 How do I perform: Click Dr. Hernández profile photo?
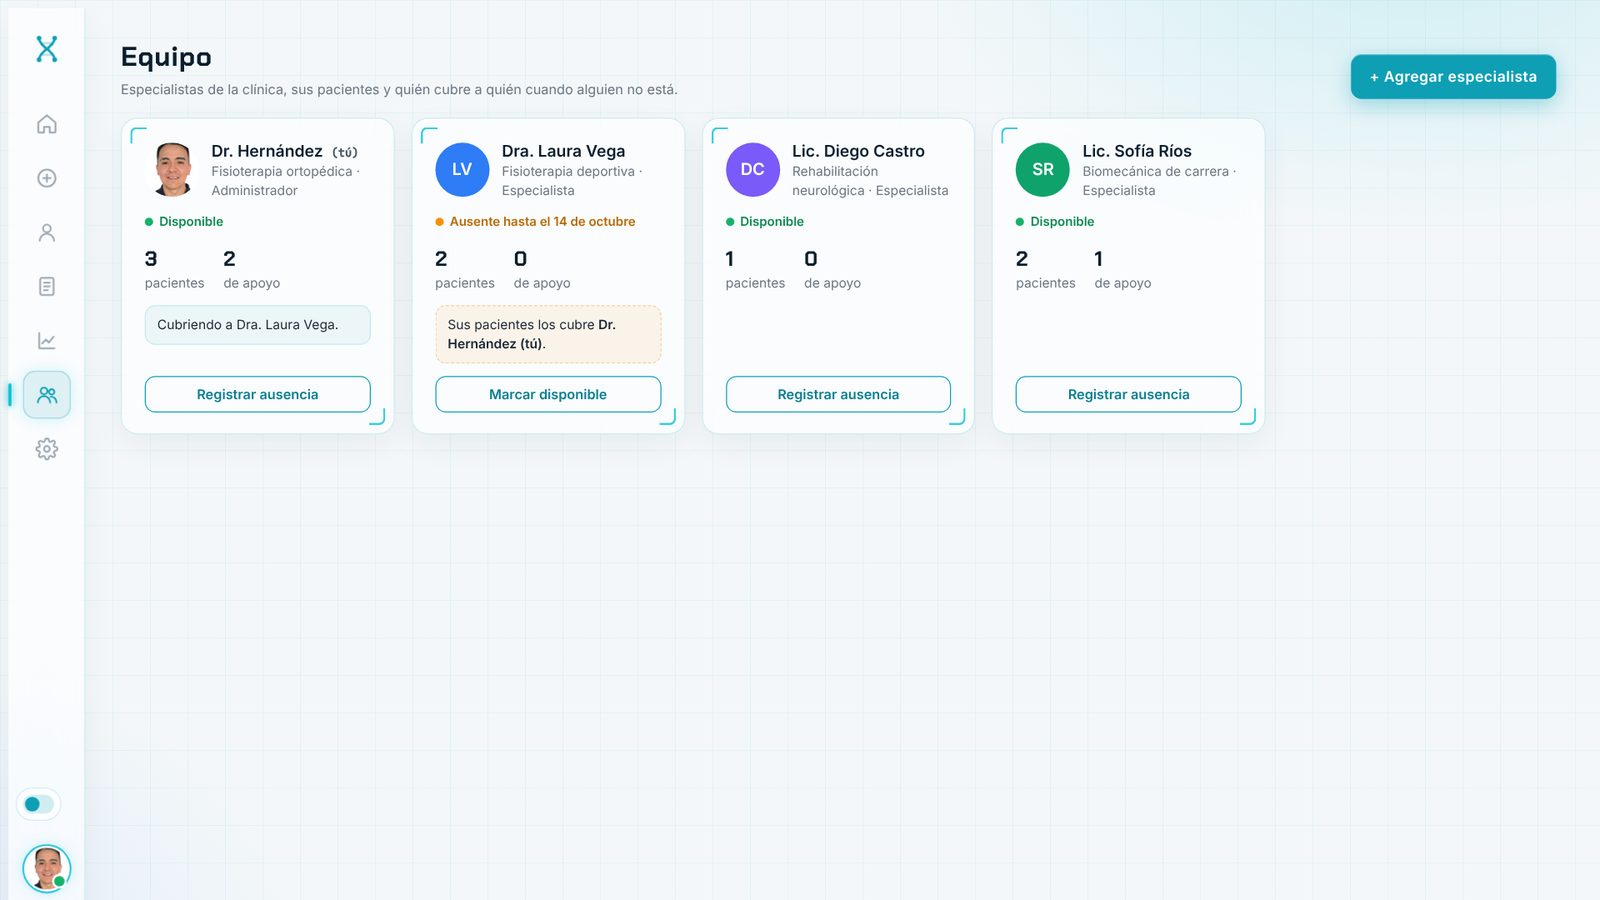(172, 169)
